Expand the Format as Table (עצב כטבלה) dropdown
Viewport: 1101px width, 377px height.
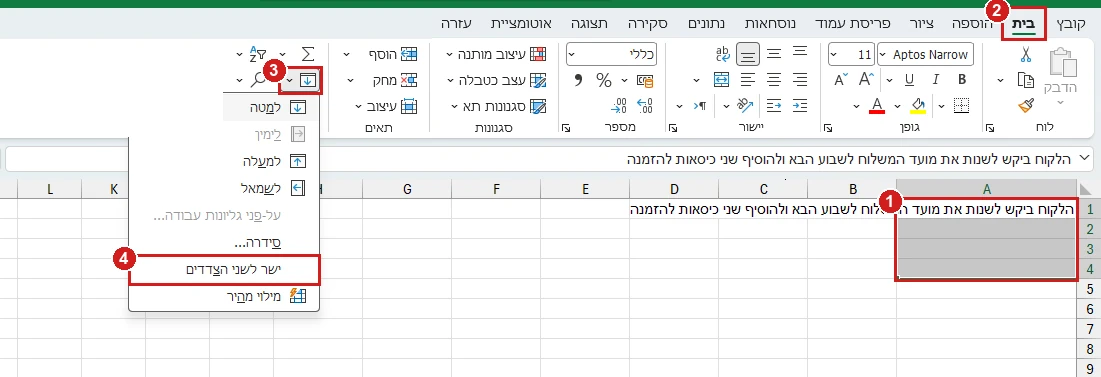449,80
